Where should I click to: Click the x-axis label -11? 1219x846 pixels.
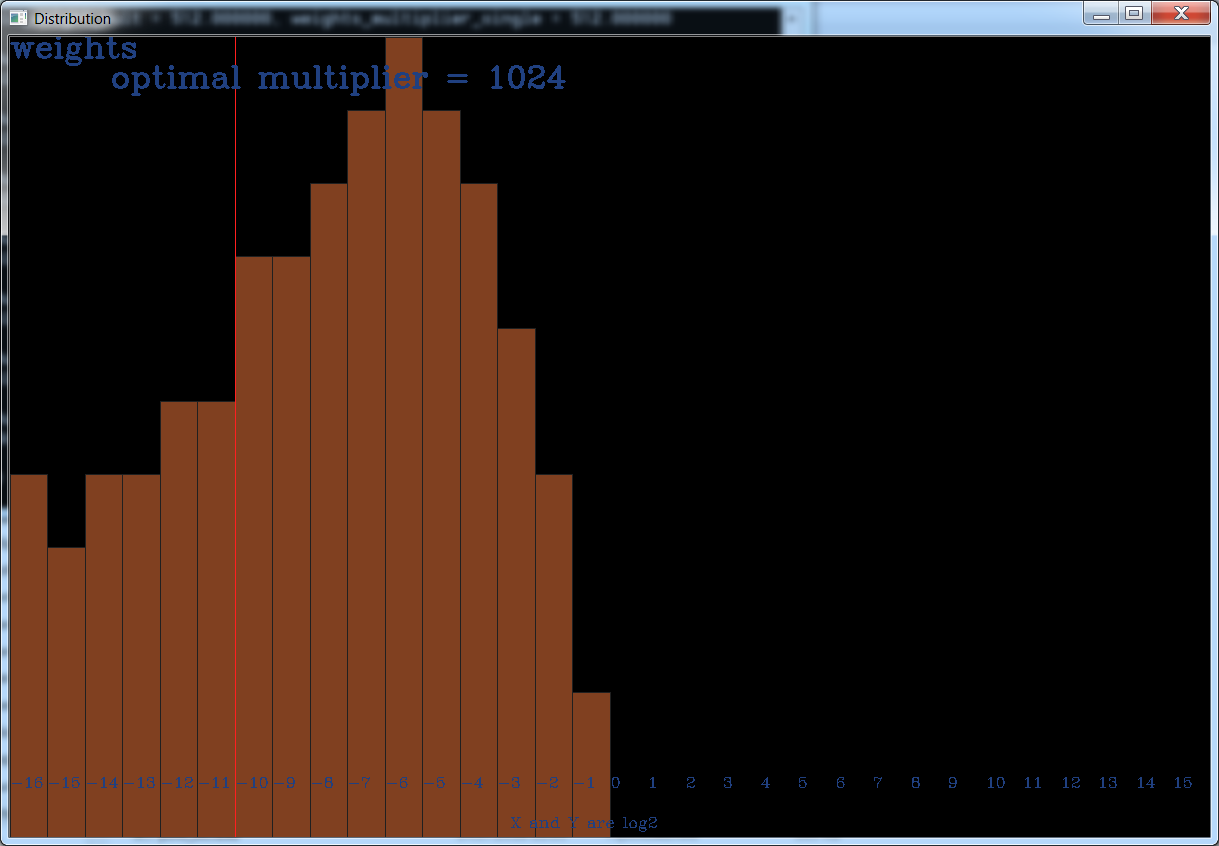click(x=216, y=783)
